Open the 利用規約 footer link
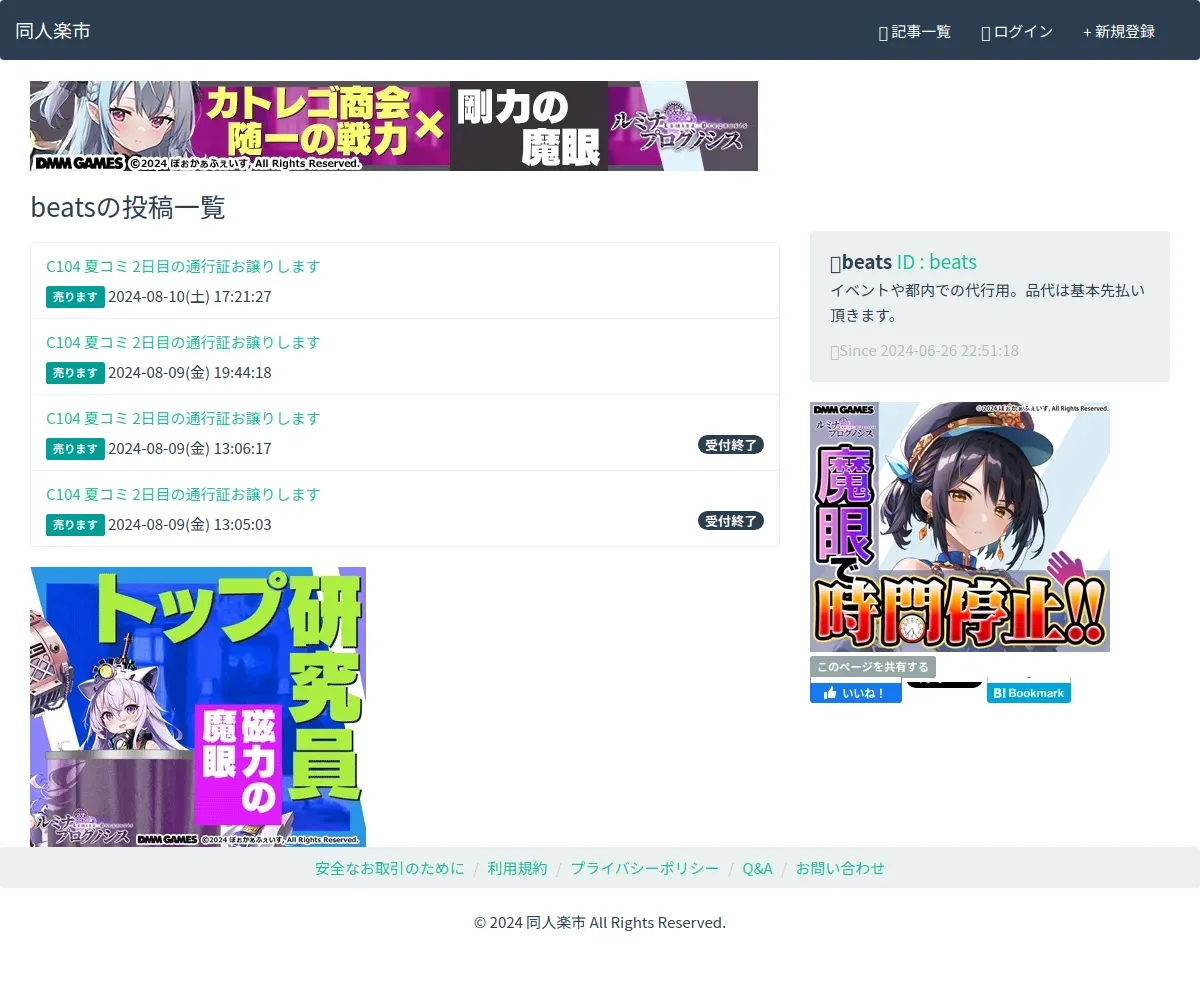Viewport: 1200px width, 1000px height. 518,868
